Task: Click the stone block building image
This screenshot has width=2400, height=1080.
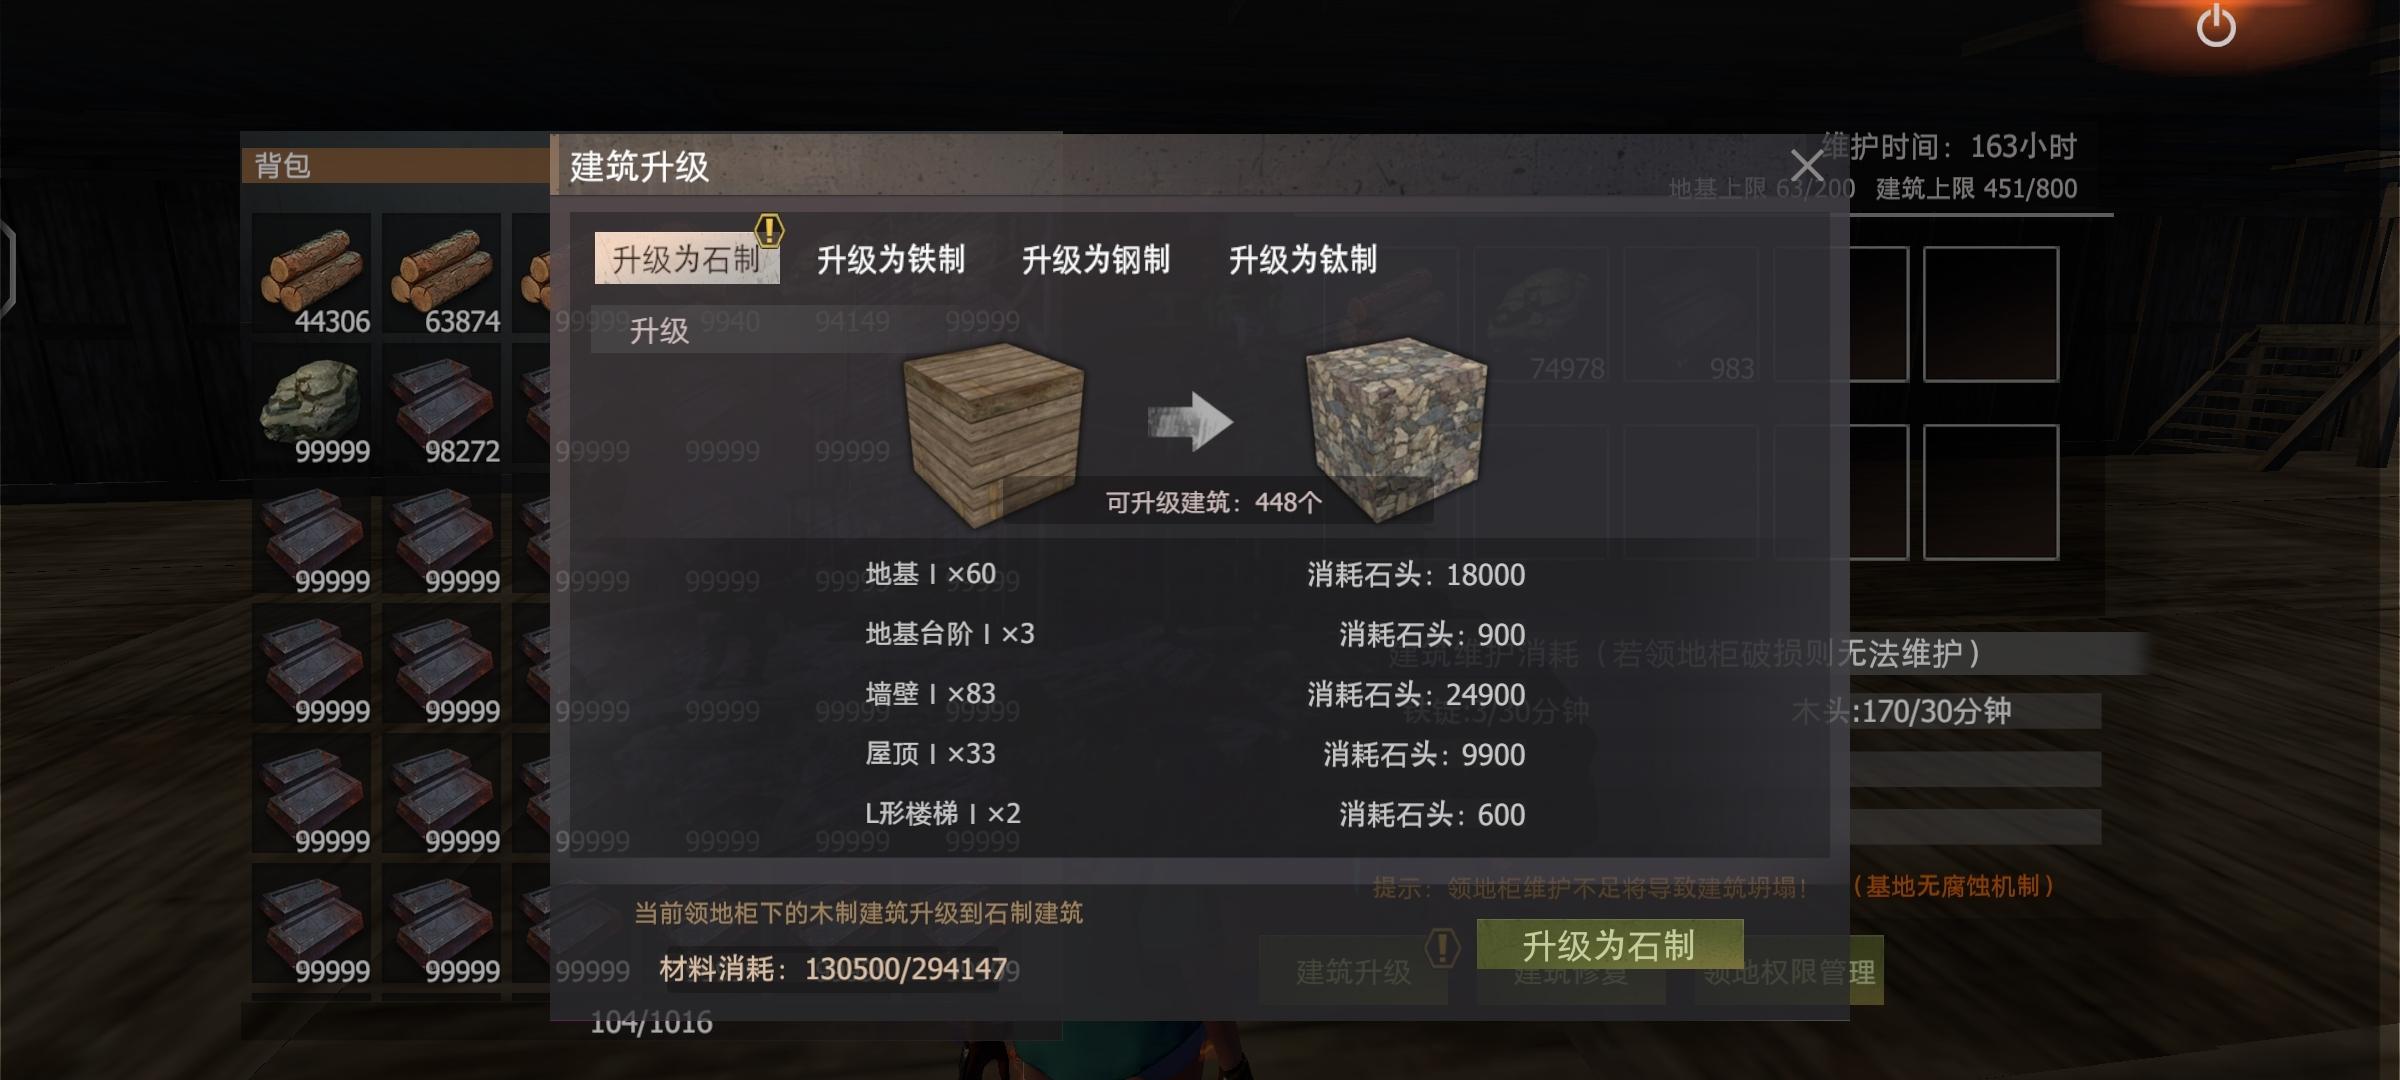Action: point(1396,428)
